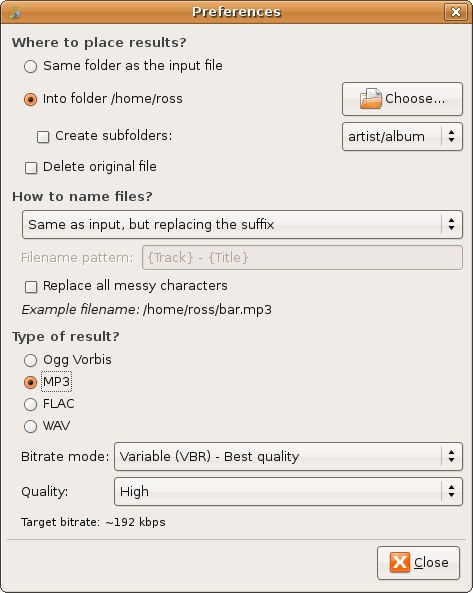Select the 'Into folder /home/ross' option

(x=31, y=99)
